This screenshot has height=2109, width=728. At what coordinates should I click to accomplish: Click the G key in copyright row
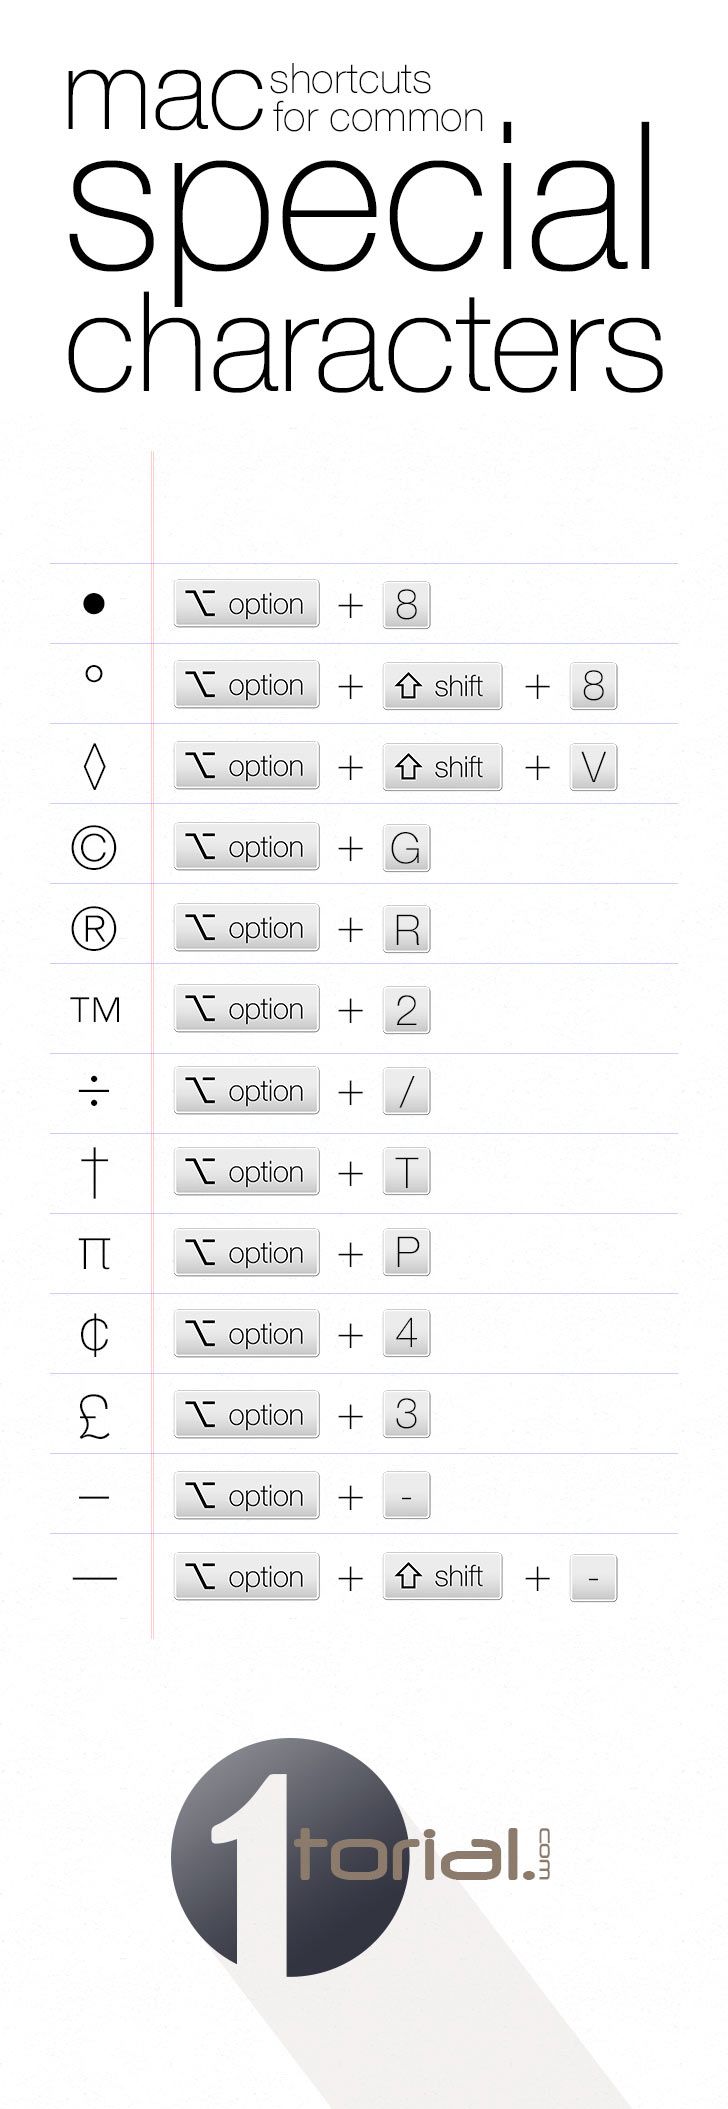click(406, 848)
